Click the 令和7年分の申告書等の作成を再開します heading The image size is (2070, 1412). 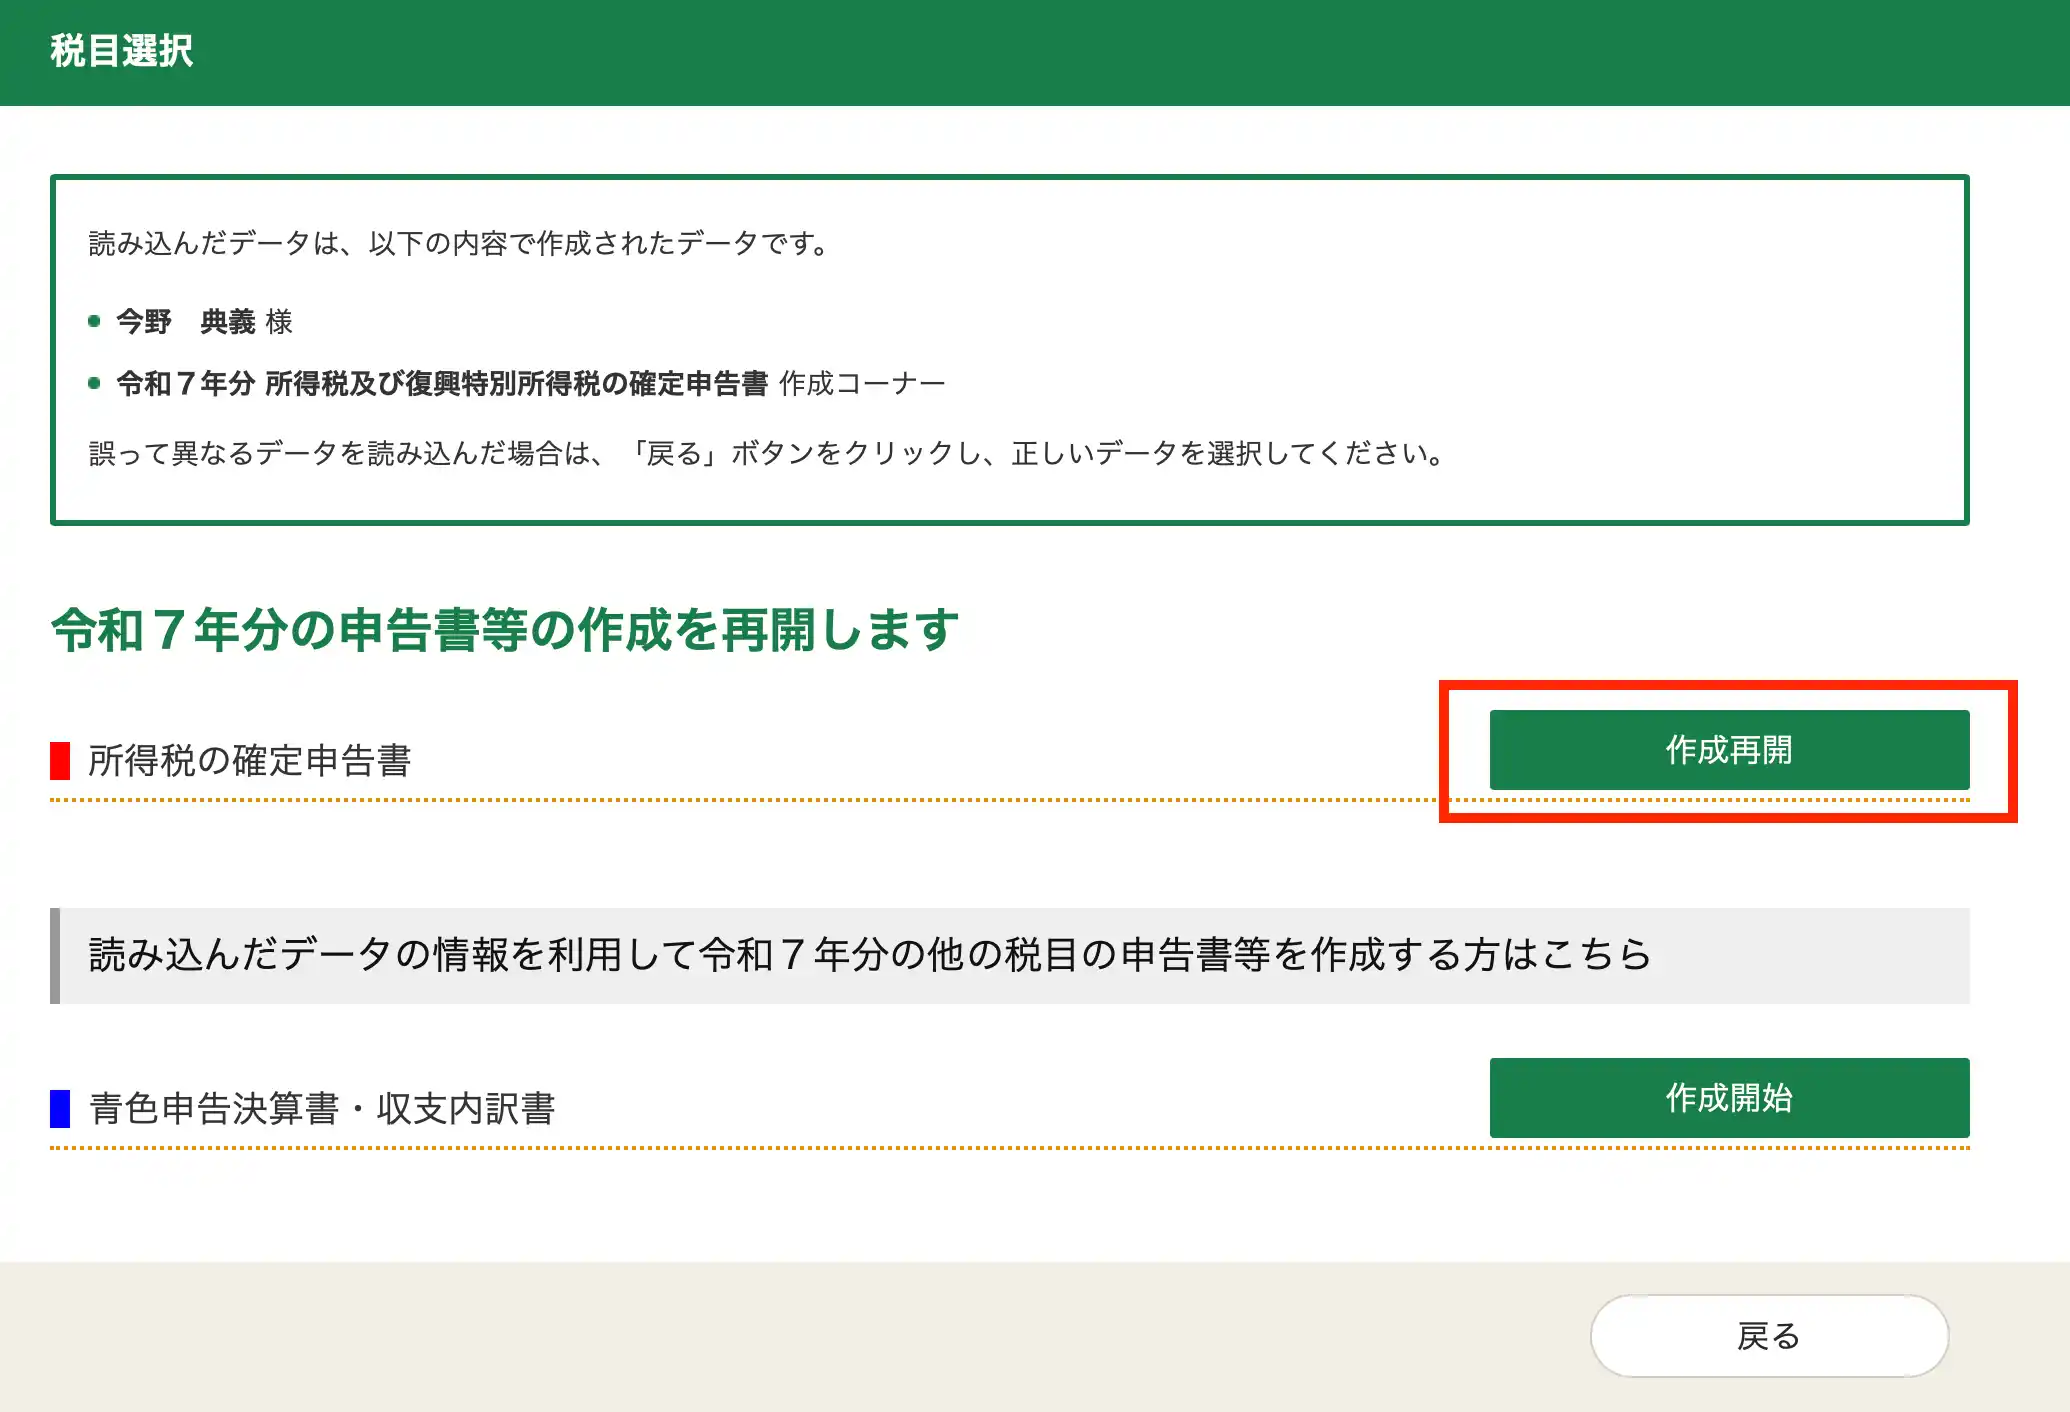(505, 630)
